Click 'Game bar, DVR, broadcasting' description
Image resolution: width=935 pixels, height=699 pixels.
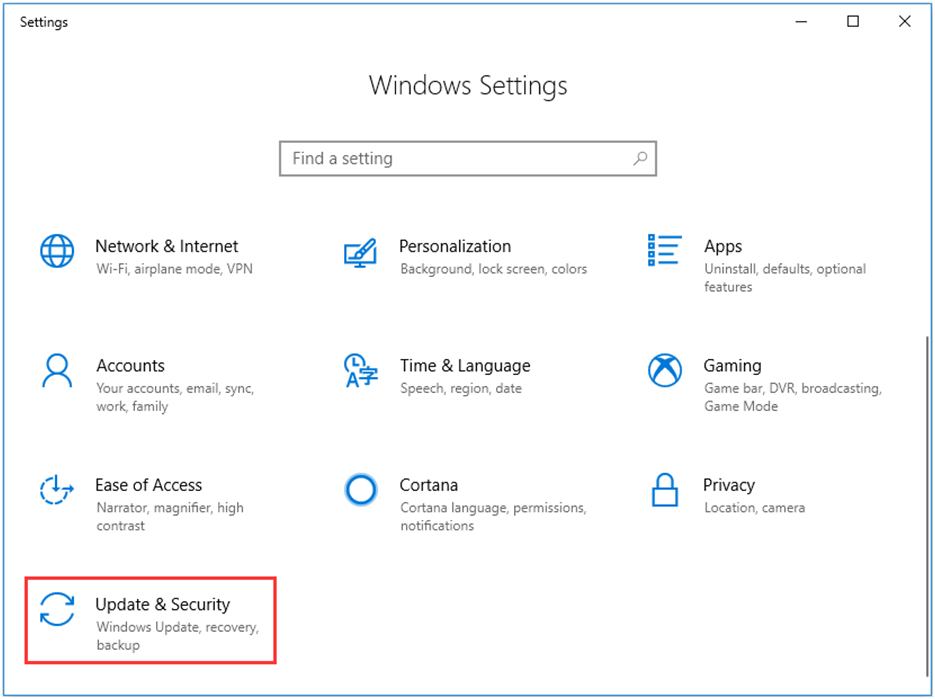point(793,397)
